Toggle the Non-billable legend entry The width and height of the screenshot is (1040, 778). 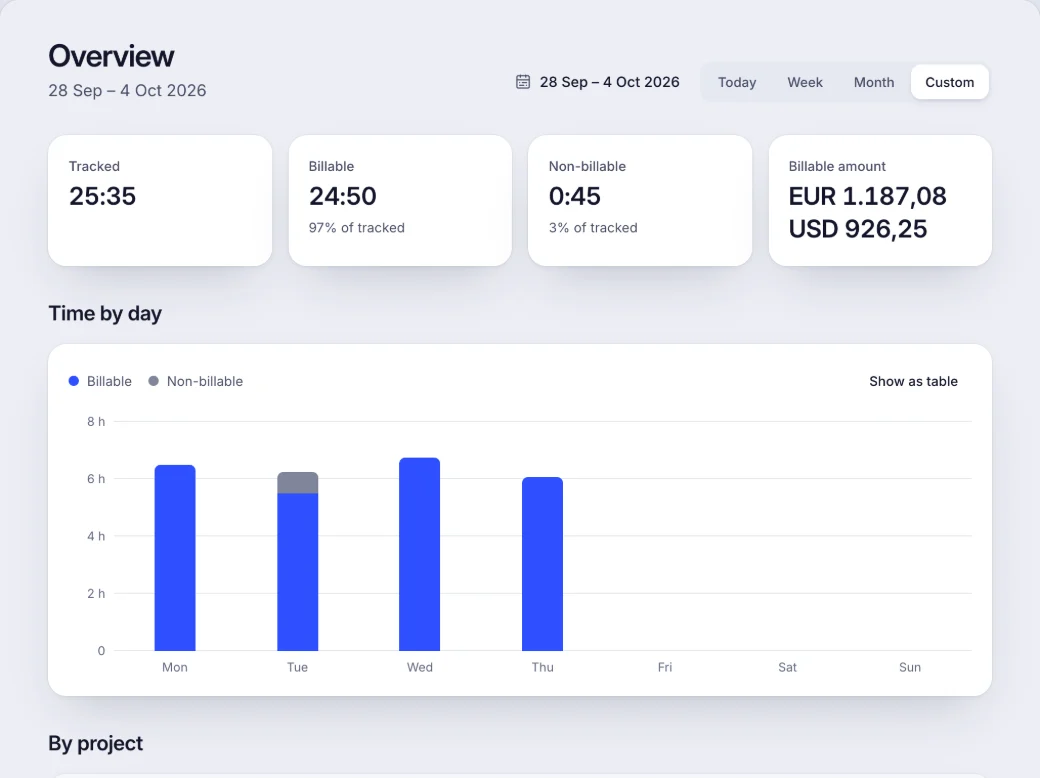point(196,381)
